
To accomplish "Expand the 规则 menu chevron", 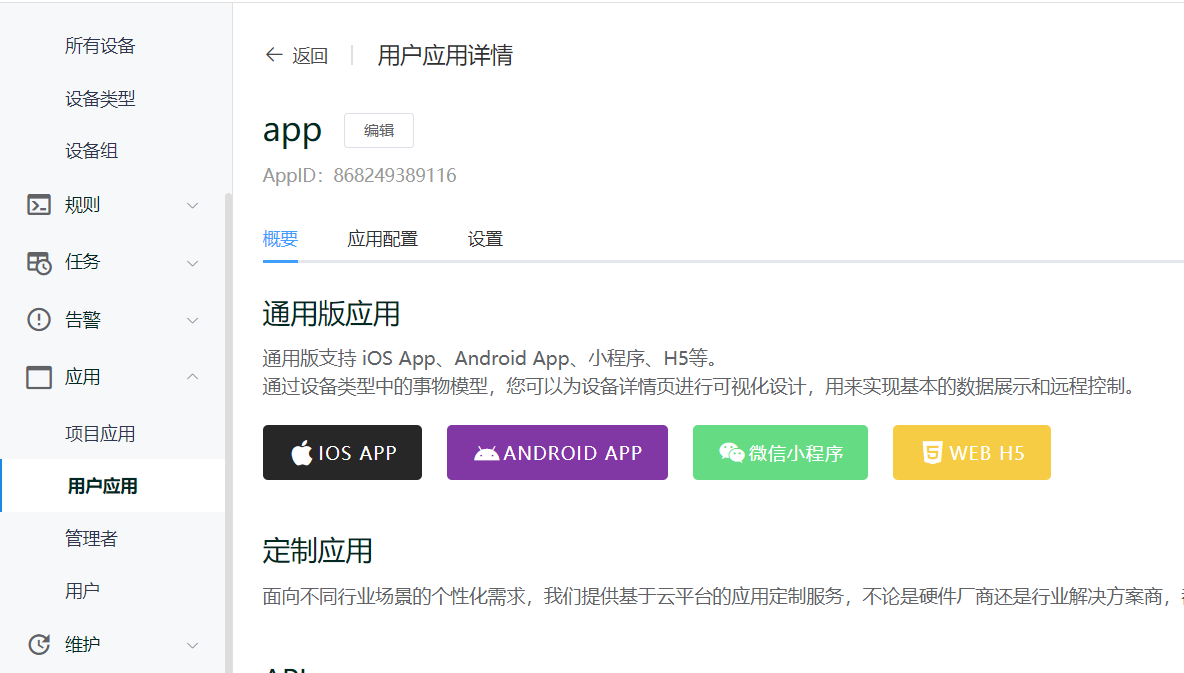I will coord(193,205).
